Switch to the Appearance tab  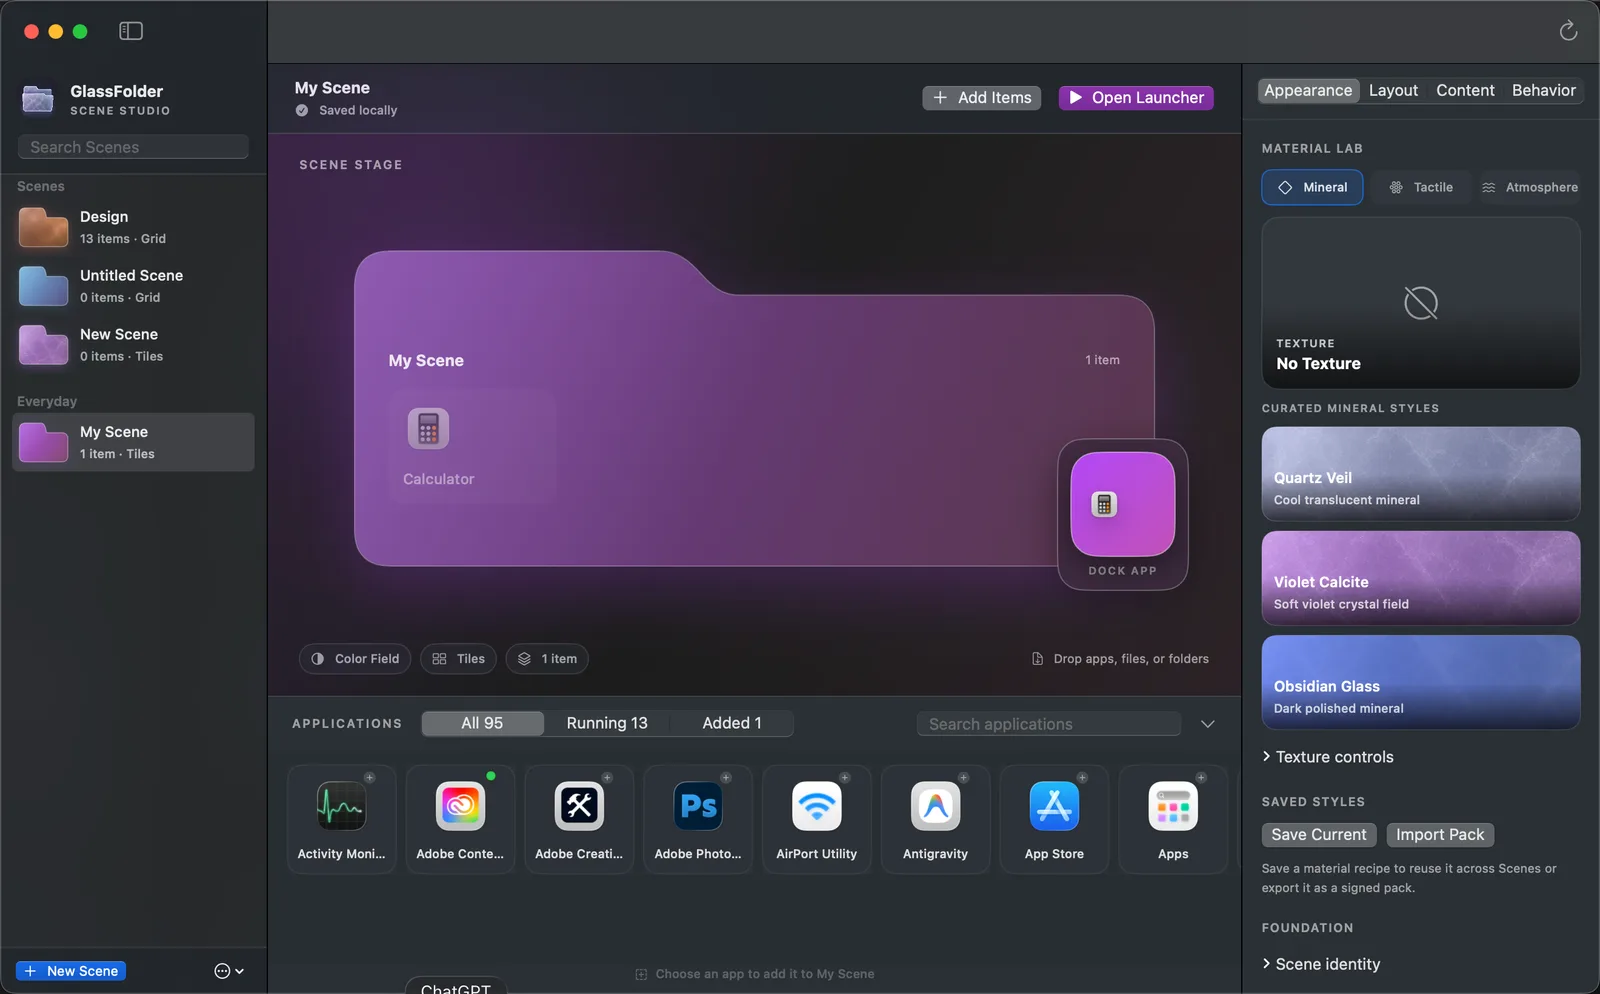click(1308, 90)
